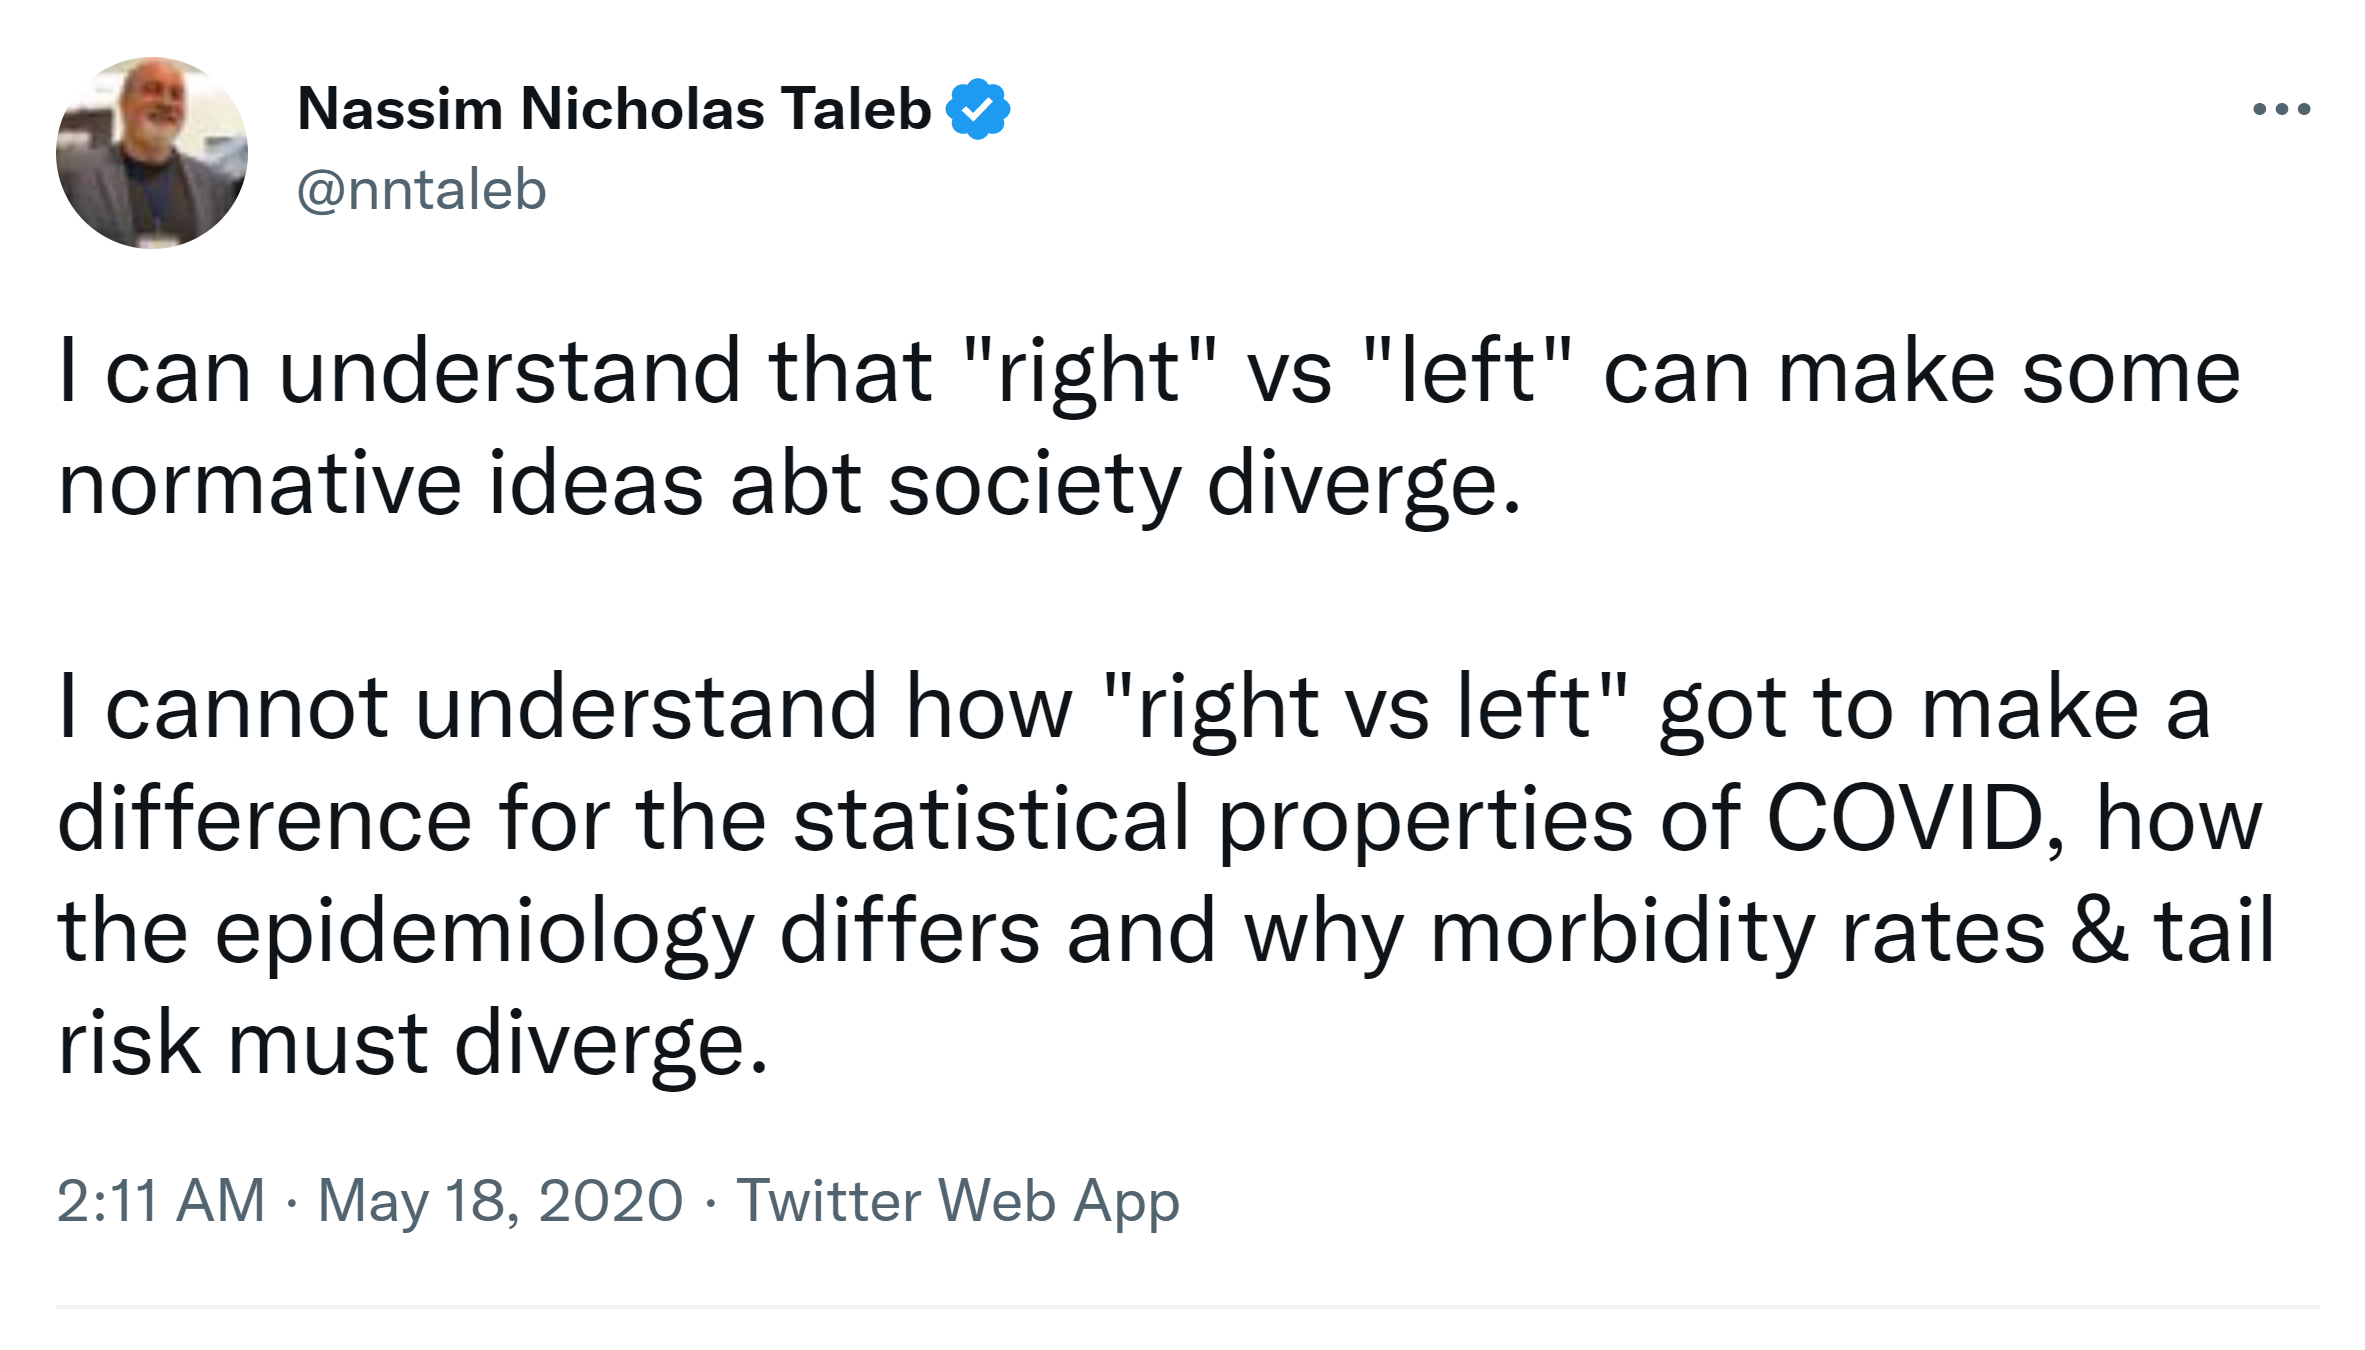Click the phrase "statistical properties" in the tweet
The image size is (2365, 1350).
pyautogui.click(x=1212, y=819)
